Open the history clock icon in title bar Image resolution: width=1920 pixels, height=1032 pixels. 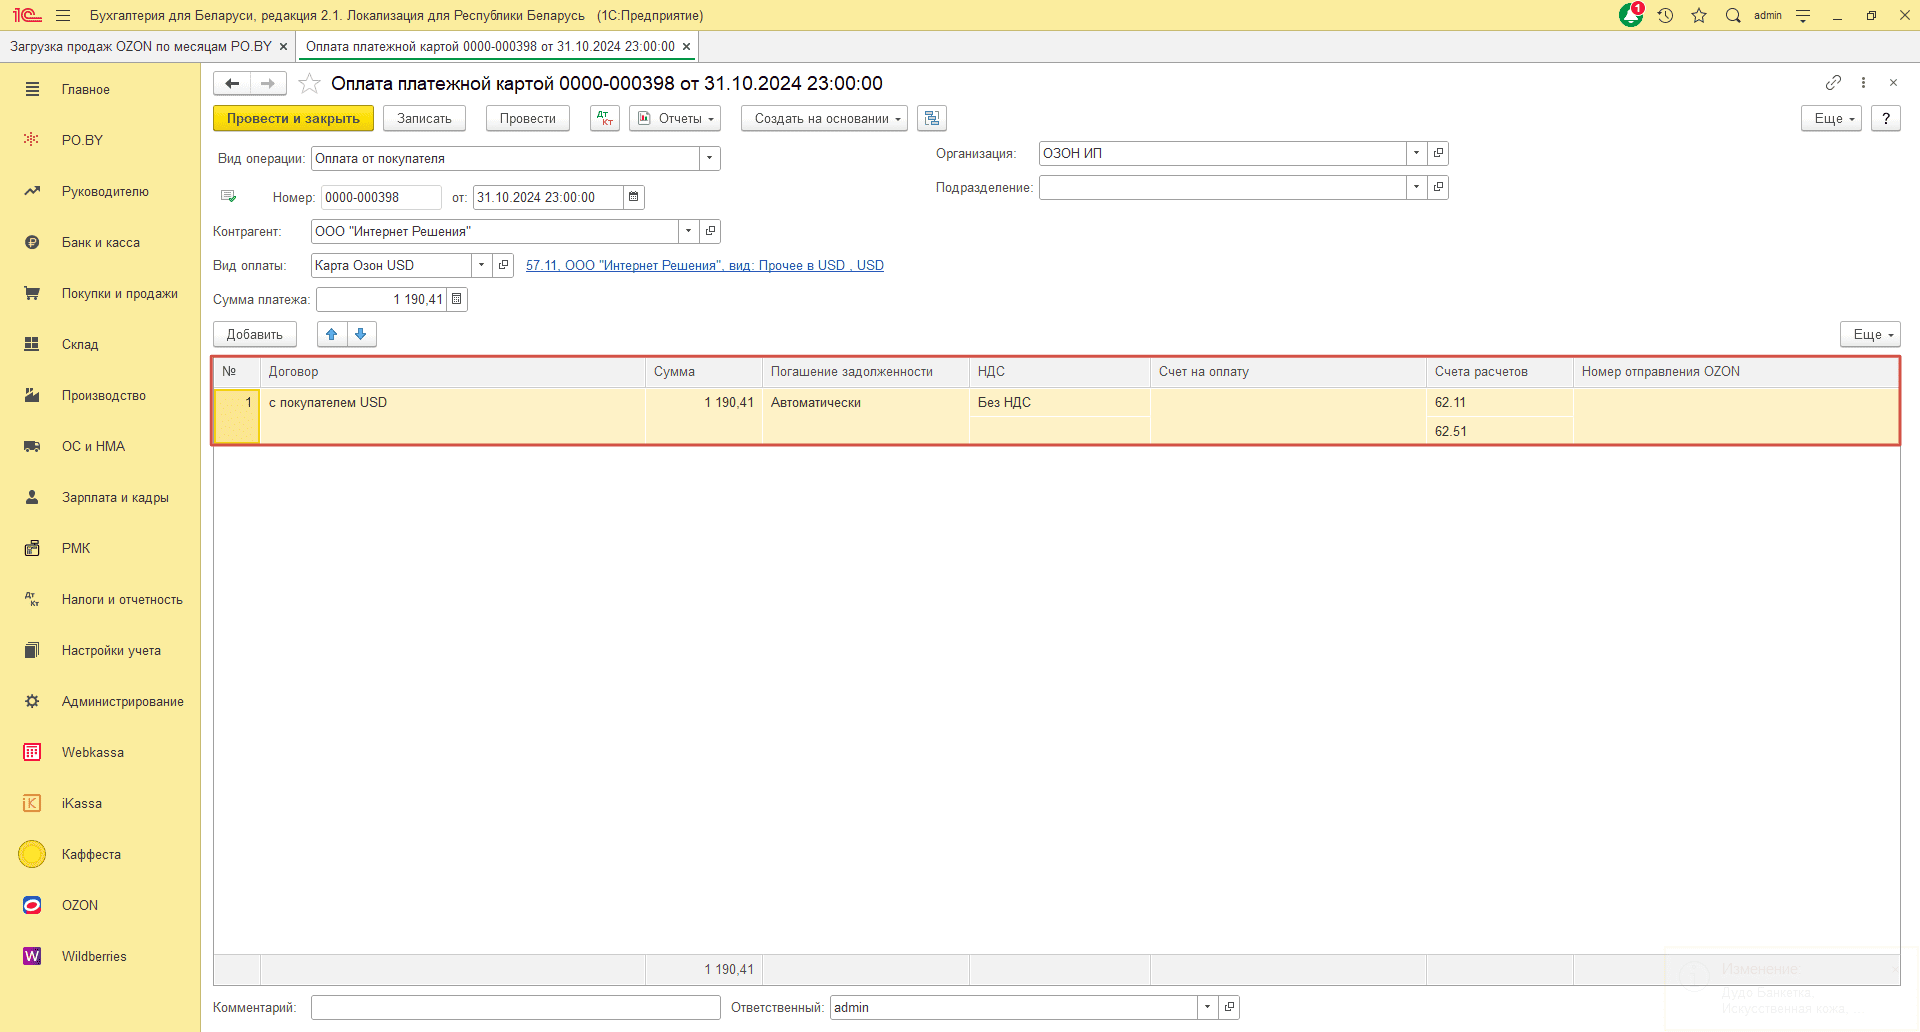tap(1665, 15)
